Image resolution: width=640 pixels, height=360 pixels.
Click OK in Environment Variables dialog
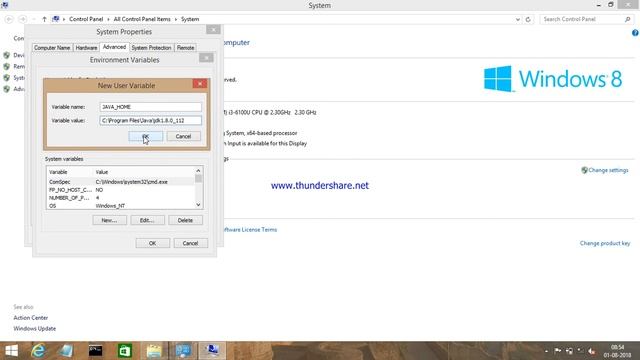click(153, 243)
